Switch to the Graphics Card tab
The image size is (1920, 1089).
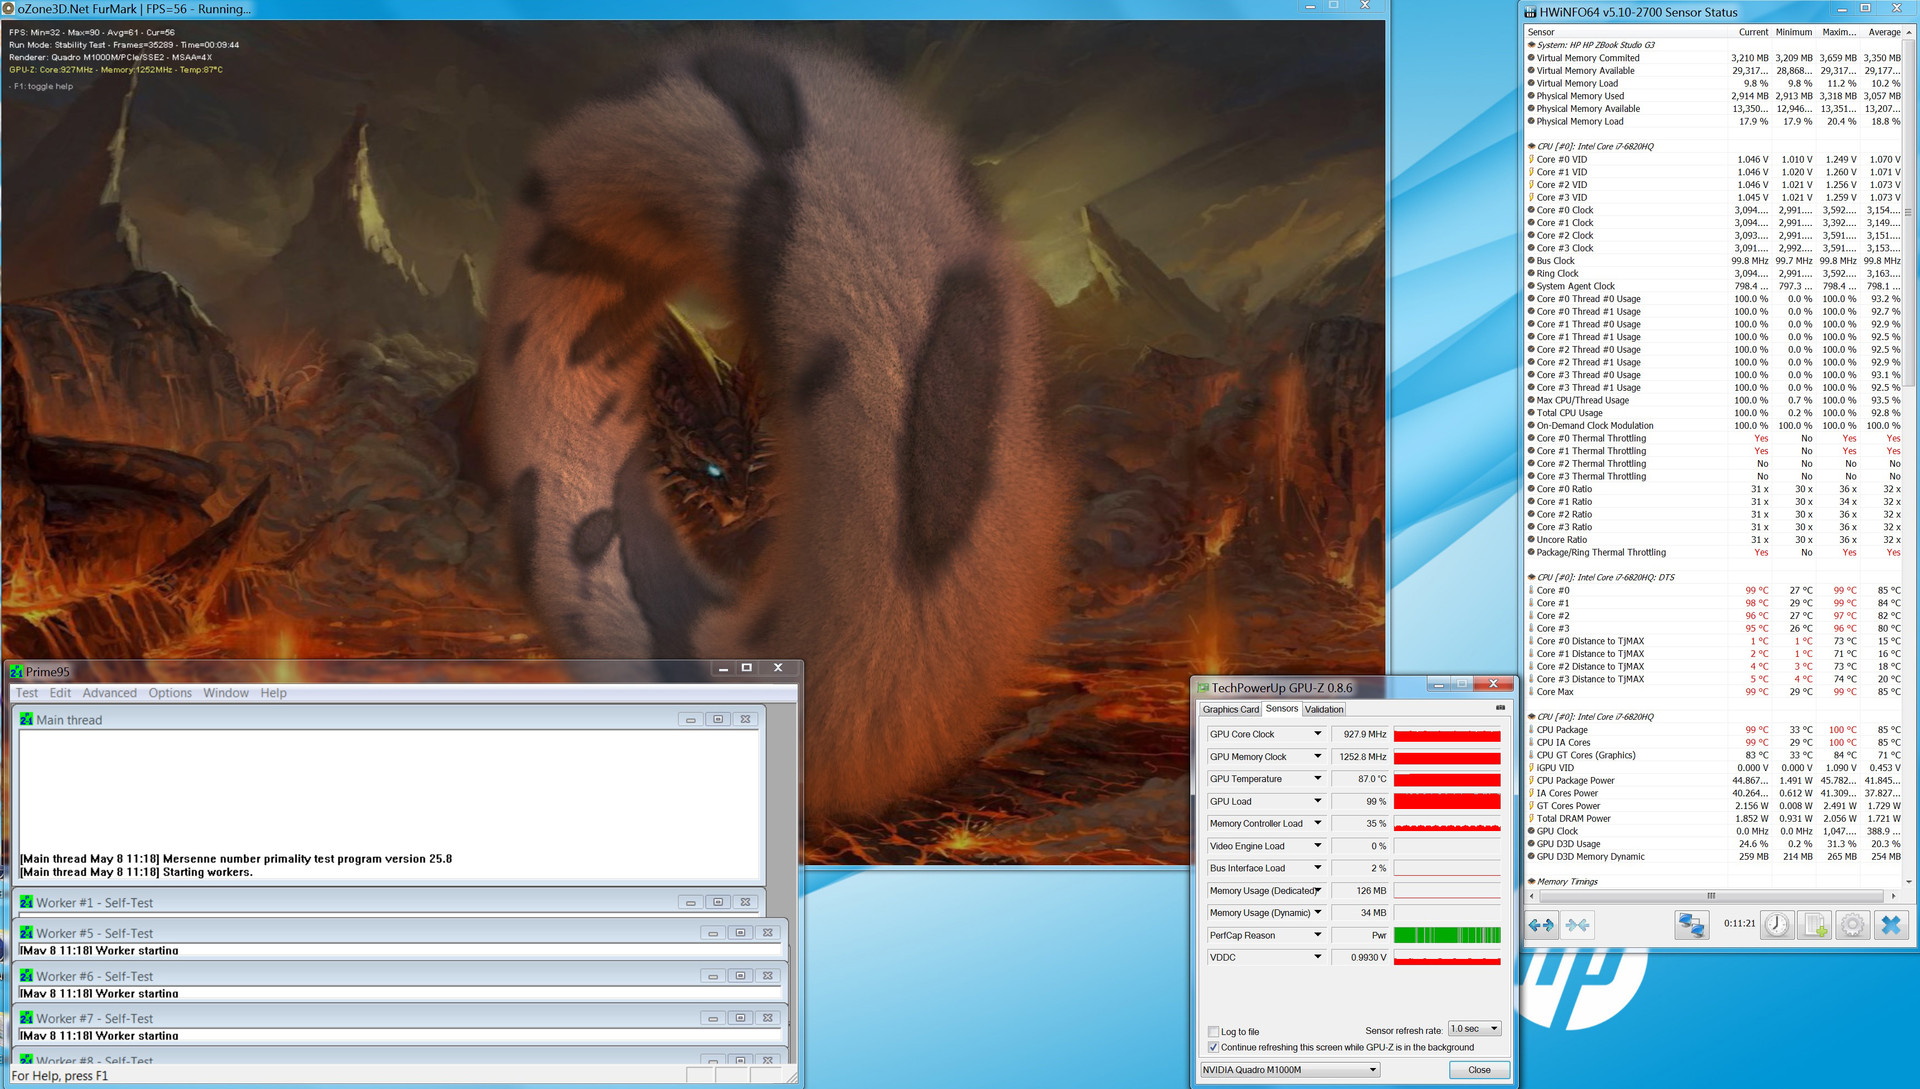pyautogui.click(x=1230, y=710)
